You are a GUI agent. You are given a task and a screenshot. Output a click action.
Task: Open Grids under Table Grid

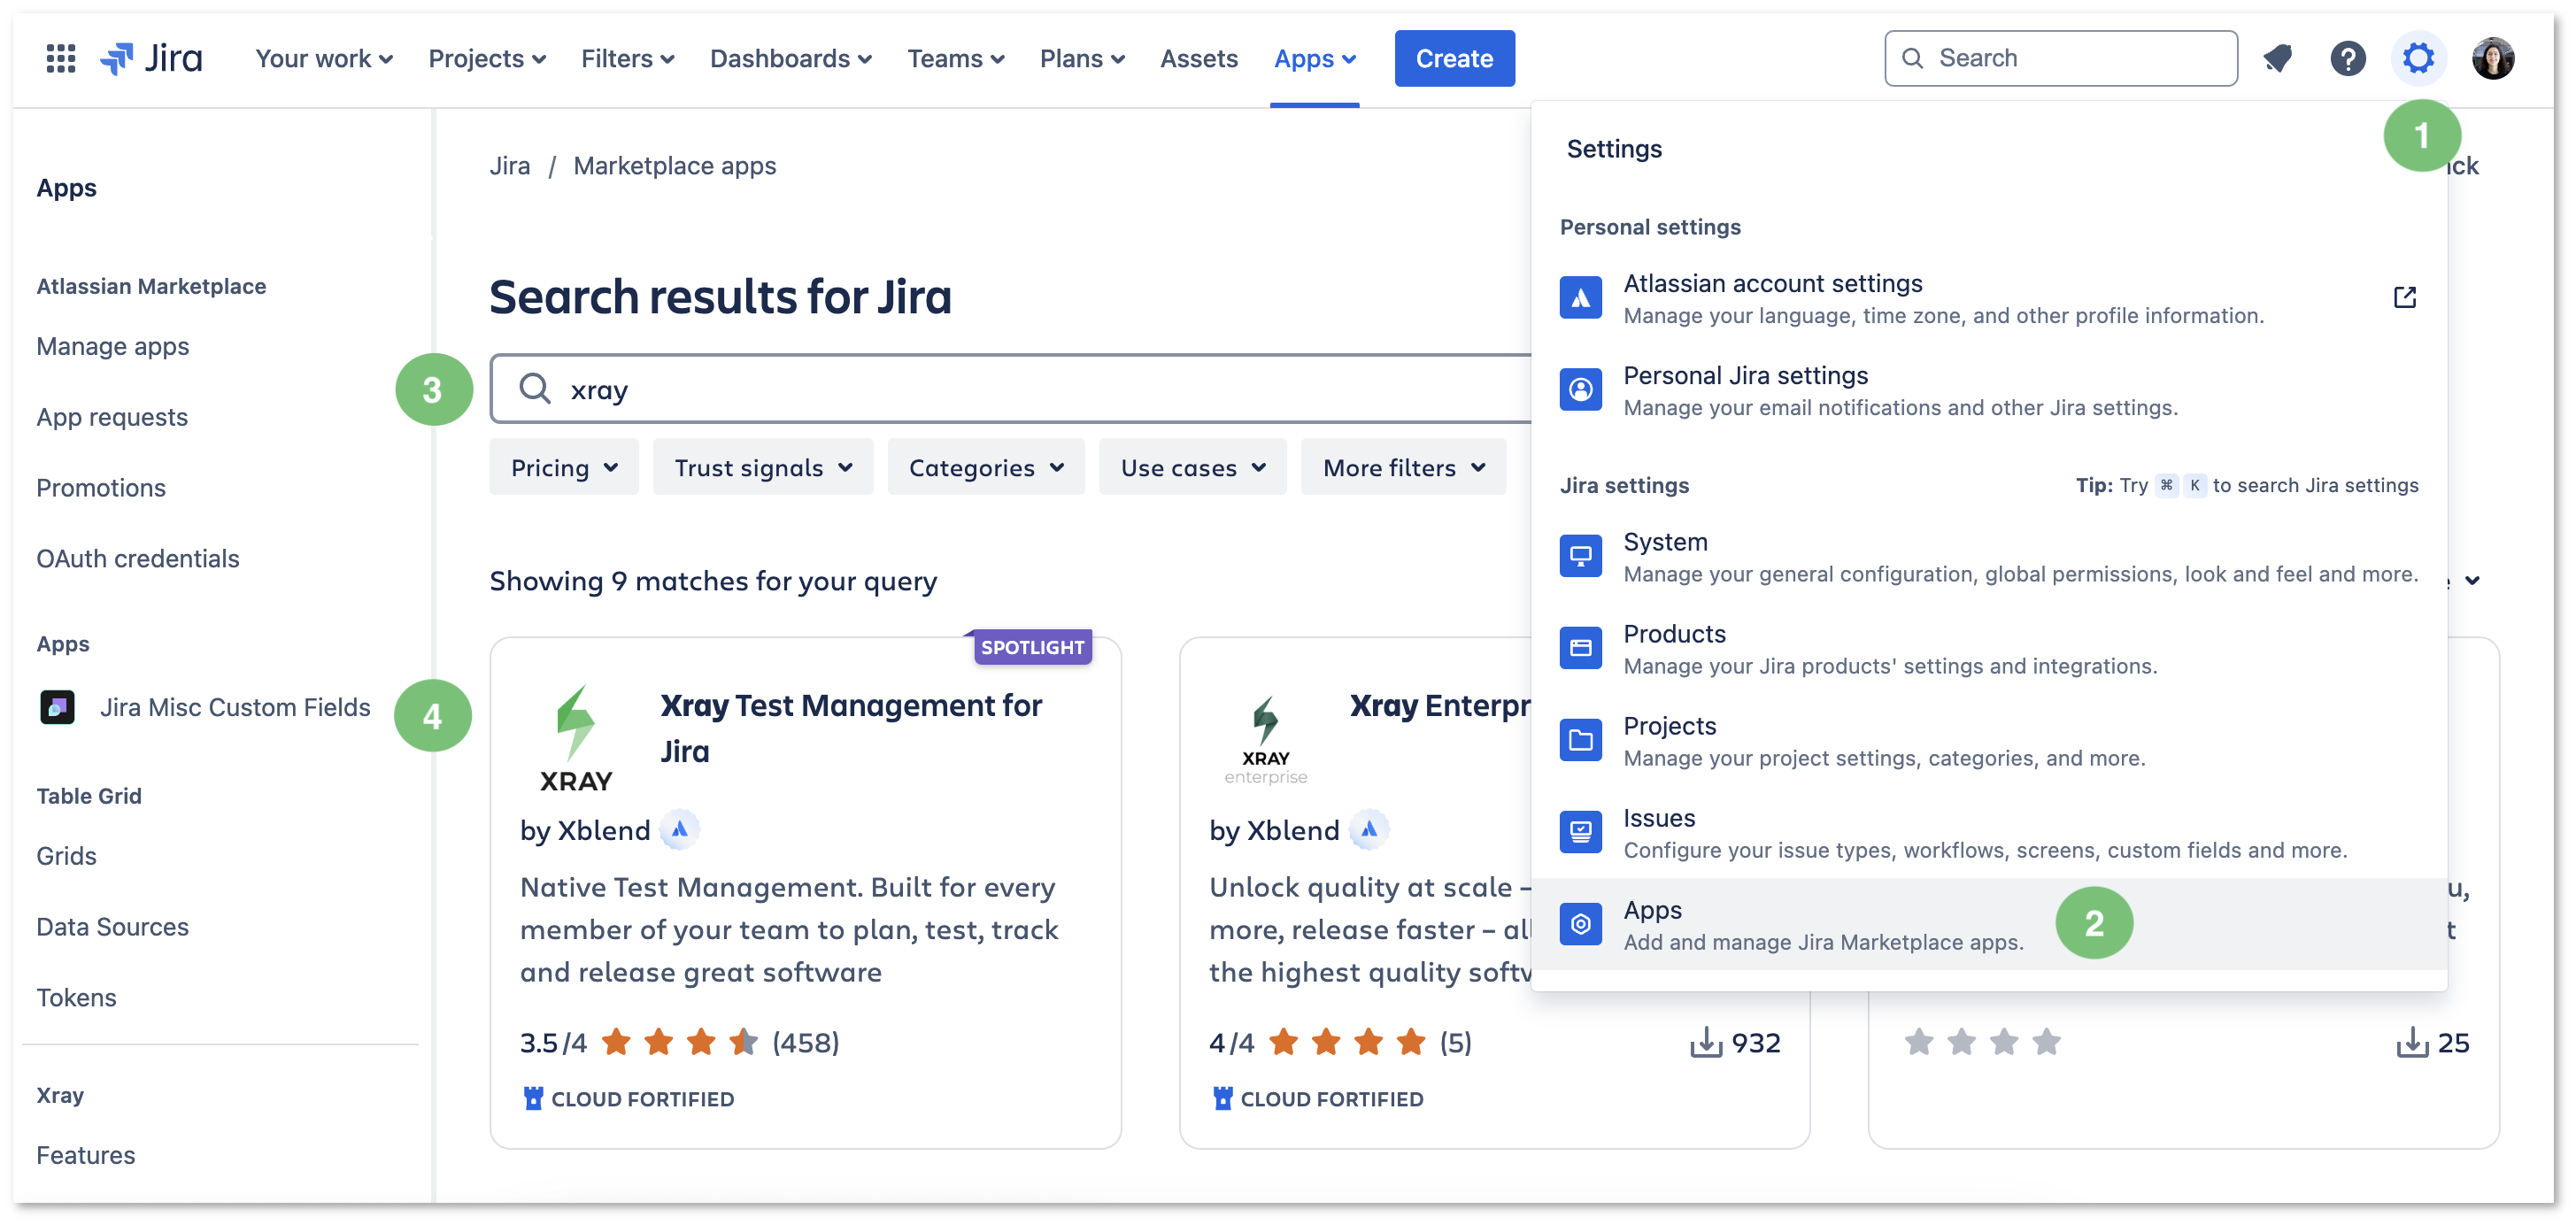tap(66, 856)
